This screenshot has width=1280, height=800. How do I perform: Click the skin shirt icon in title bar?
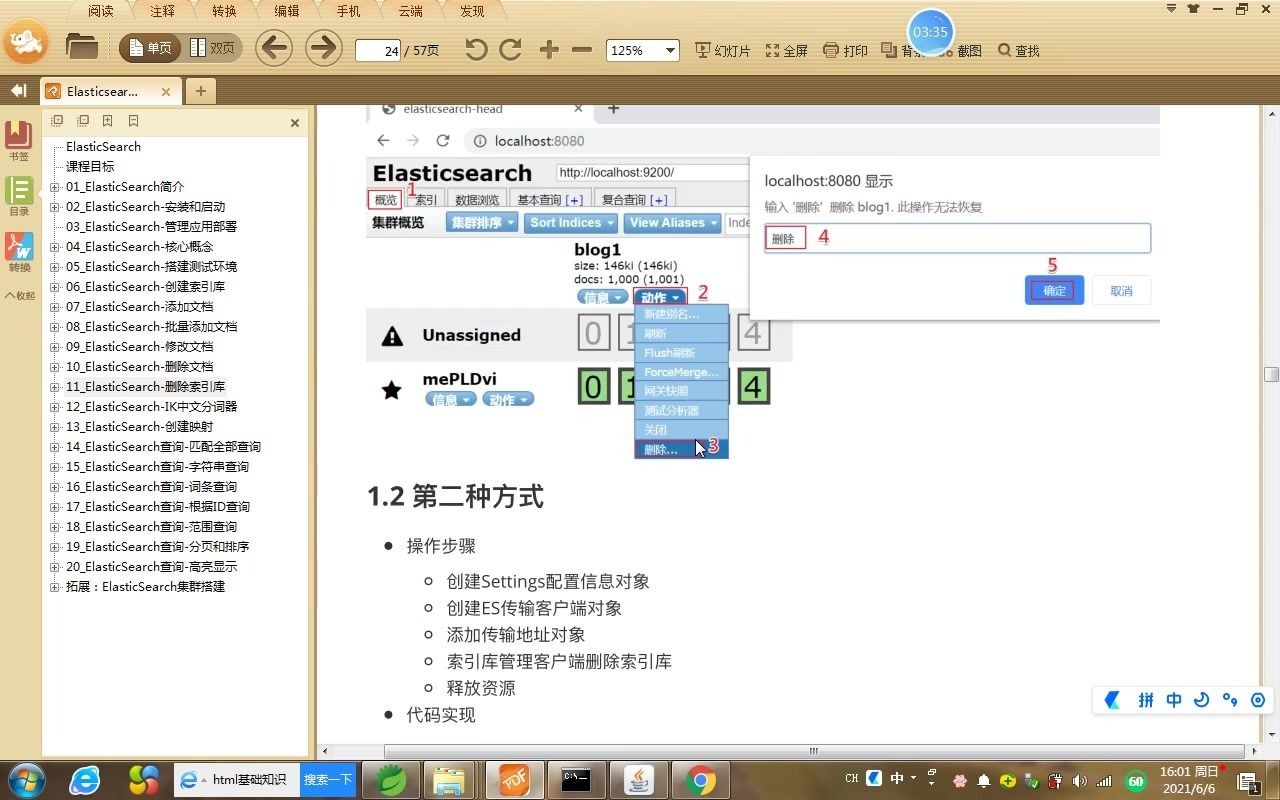pos(1193,9)
